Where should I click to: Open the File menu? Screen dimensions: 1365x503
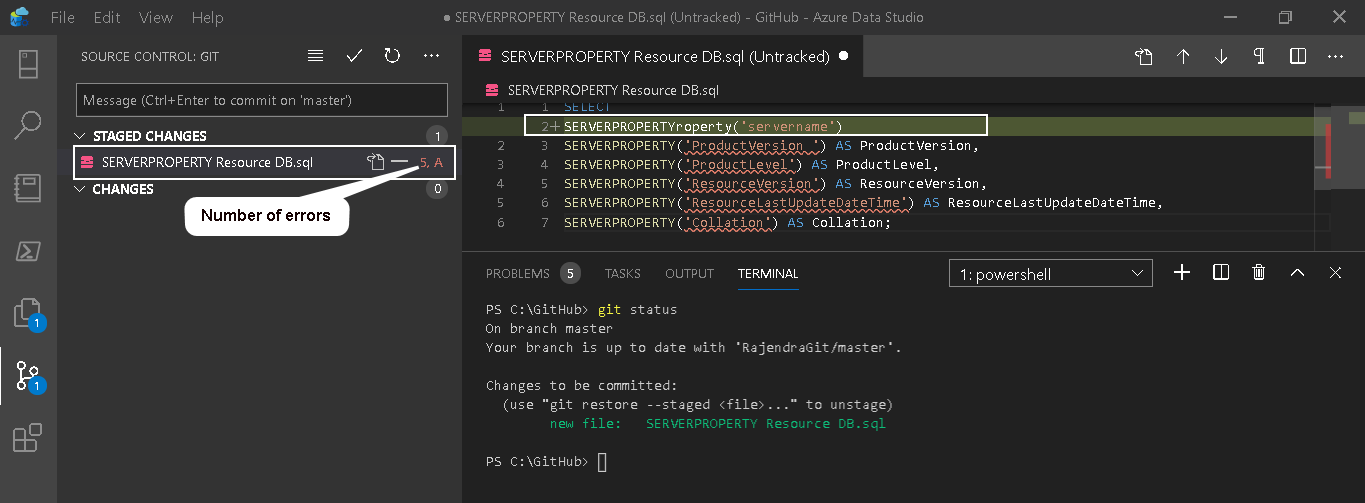(62, 18)
